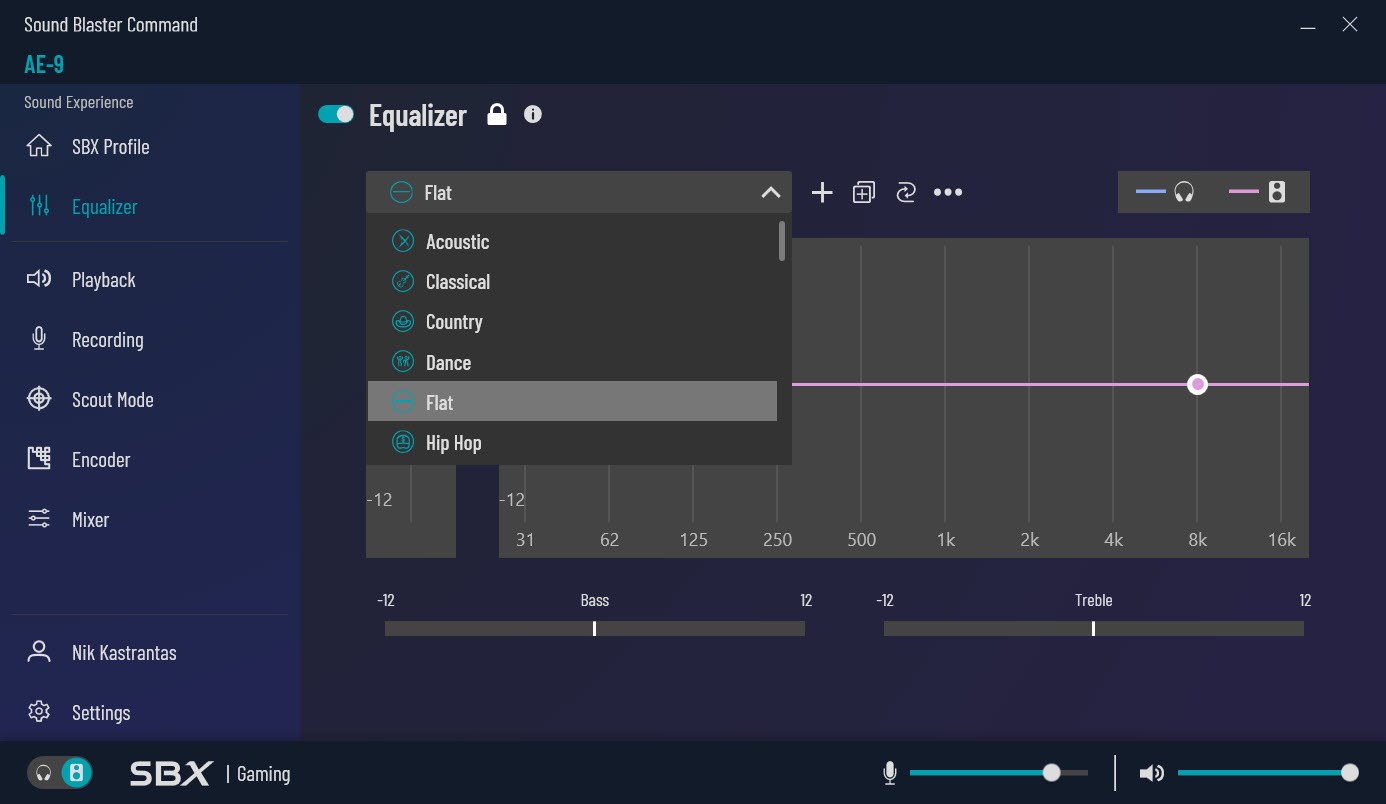Image resolution: width=1386 pixels, height=804 pixels.
Task: Mute the microphone icon
Action: click(x=890, y=773)
